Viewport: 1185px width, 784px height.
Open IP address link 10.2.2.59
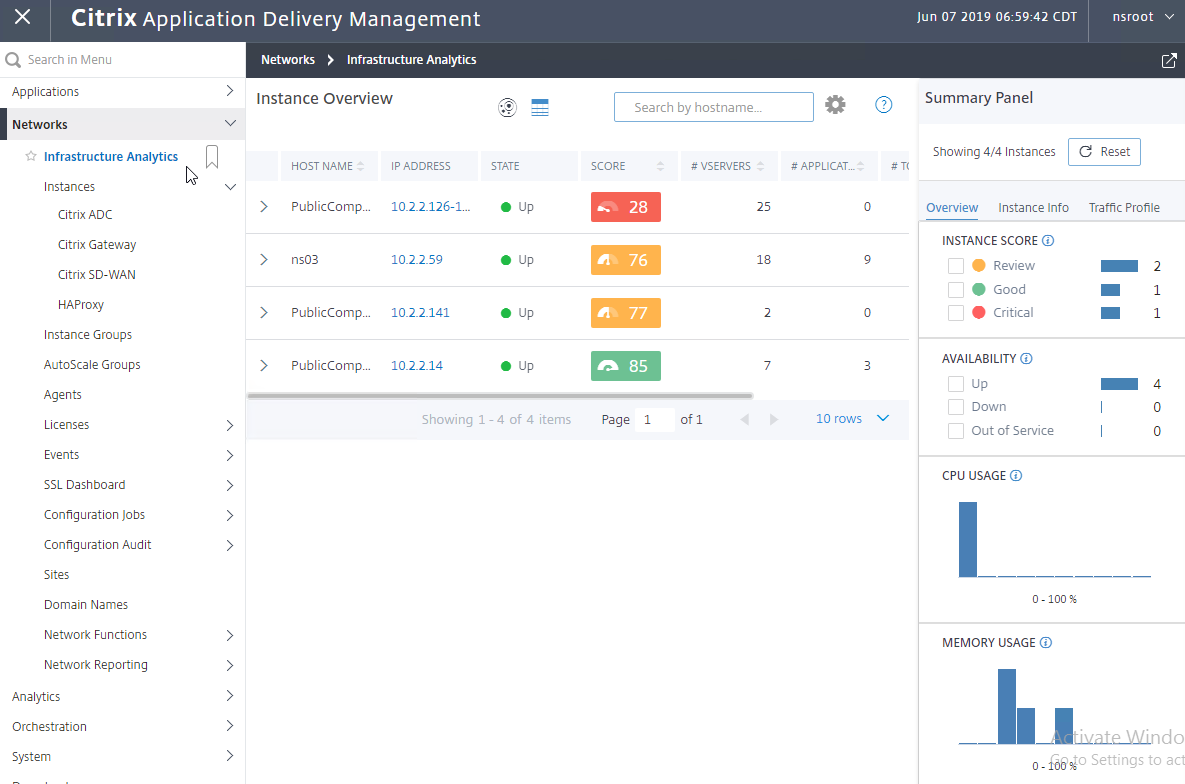[416, 259]
